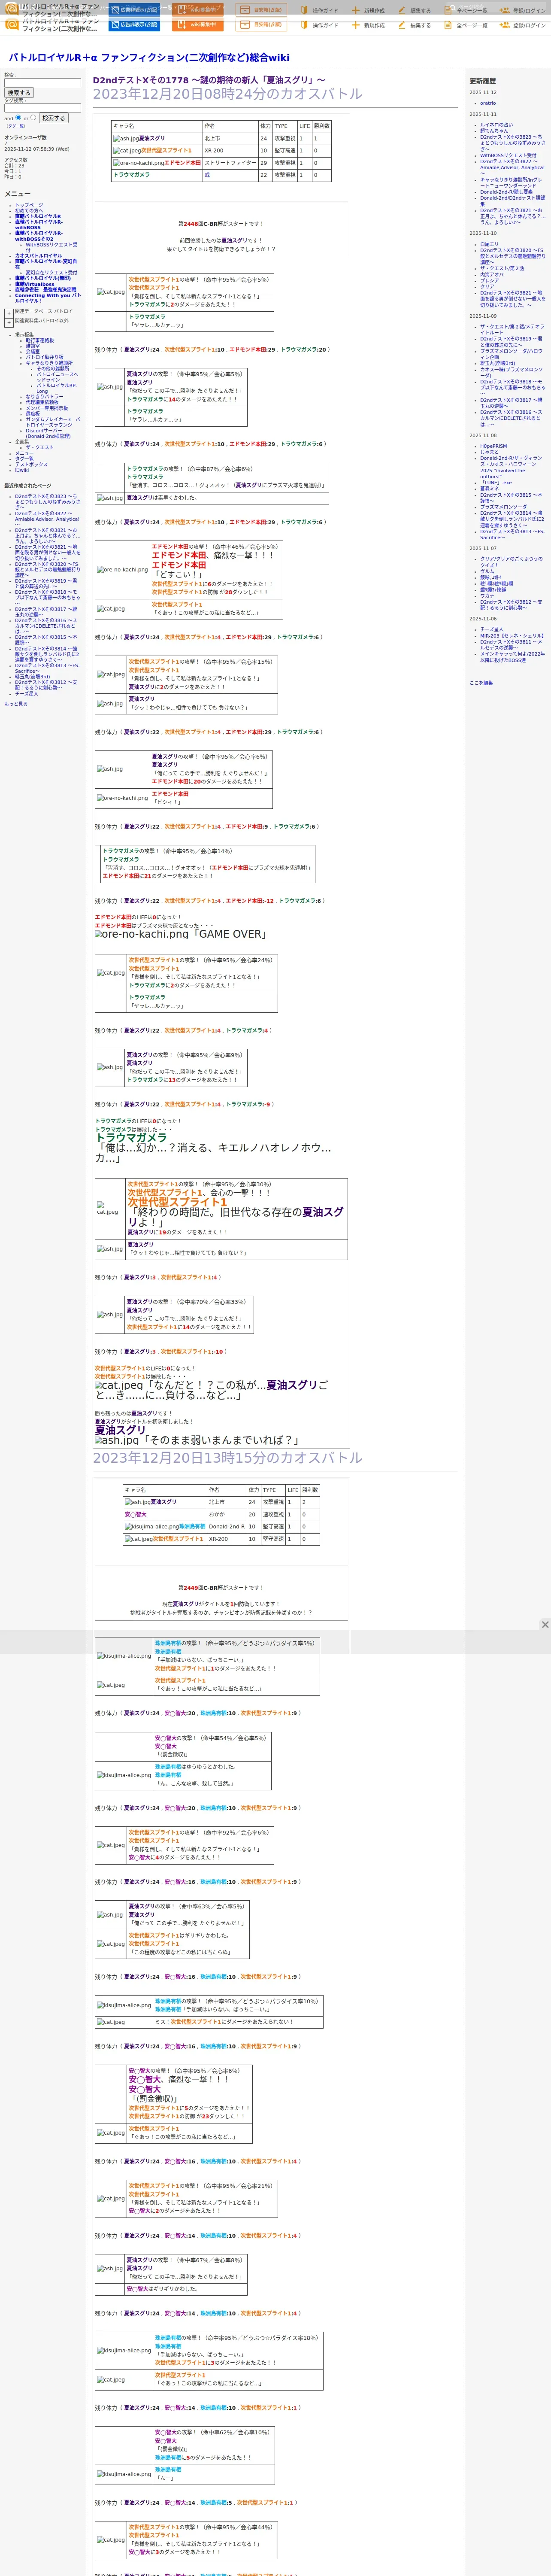This screenshot has width=551, height=2576.
Task: Open 初めての方へ in the left menu
Action: tap(30, 210)
